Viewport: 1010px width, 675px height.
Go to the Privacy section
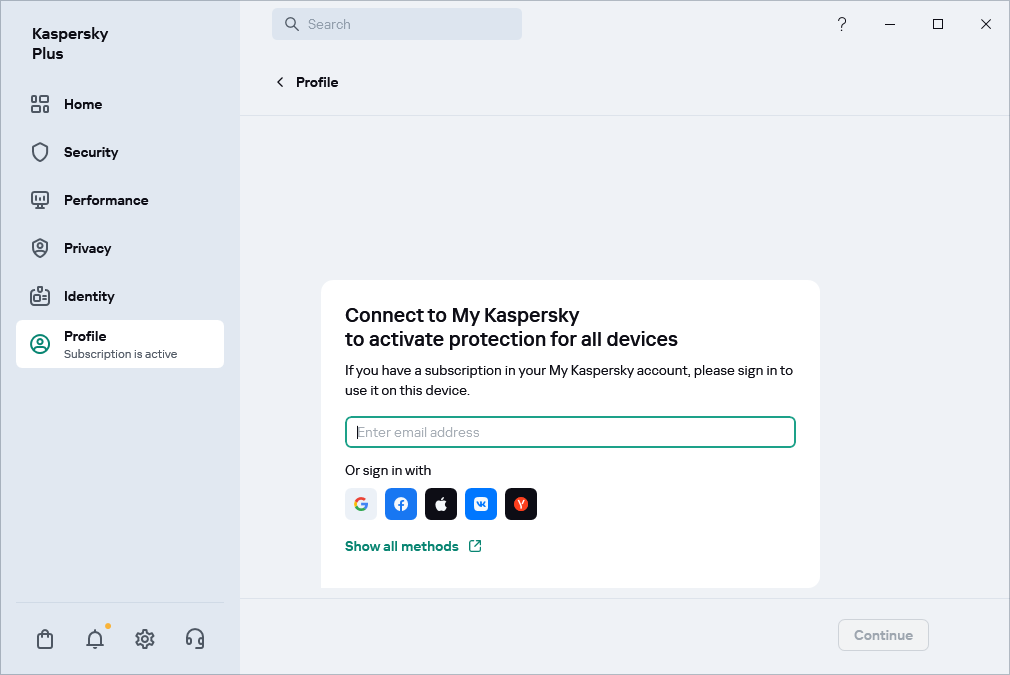coord(87,248)
